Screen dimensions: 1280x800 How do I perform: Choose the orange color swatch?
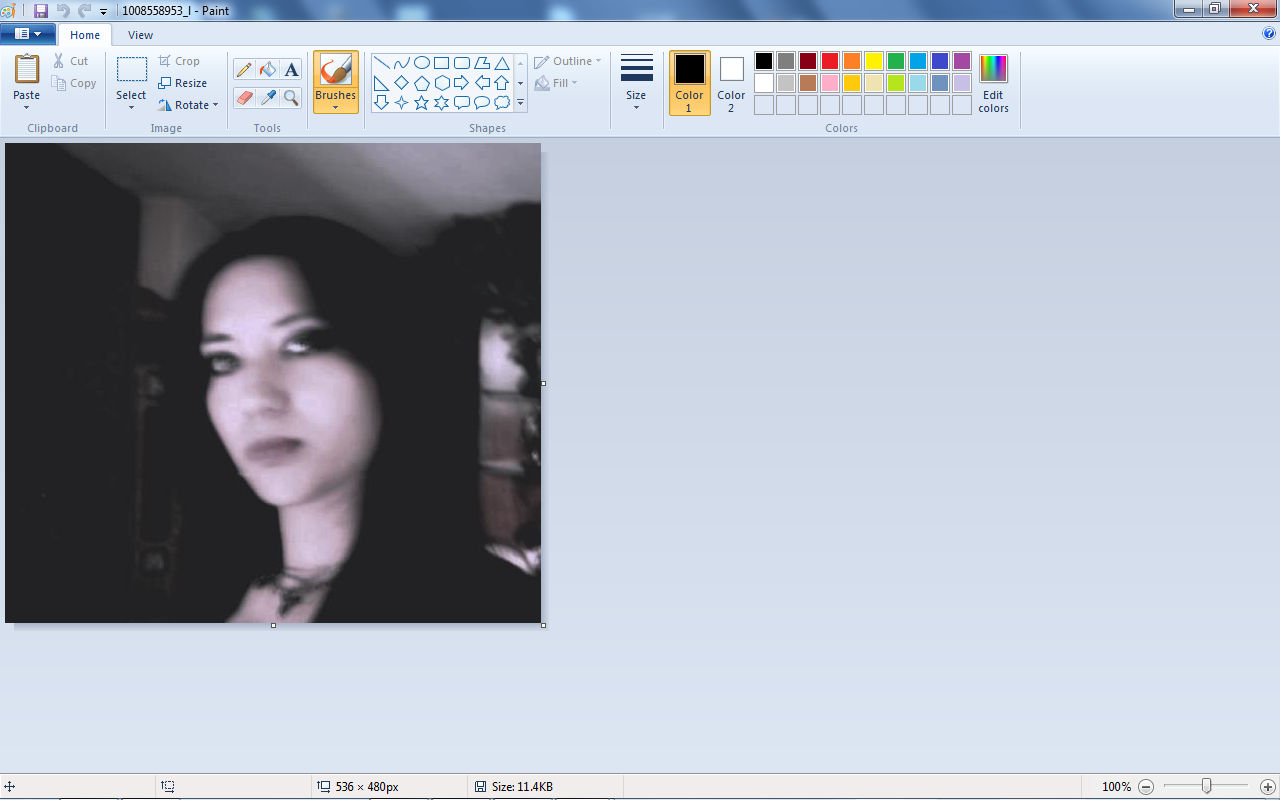852,61
